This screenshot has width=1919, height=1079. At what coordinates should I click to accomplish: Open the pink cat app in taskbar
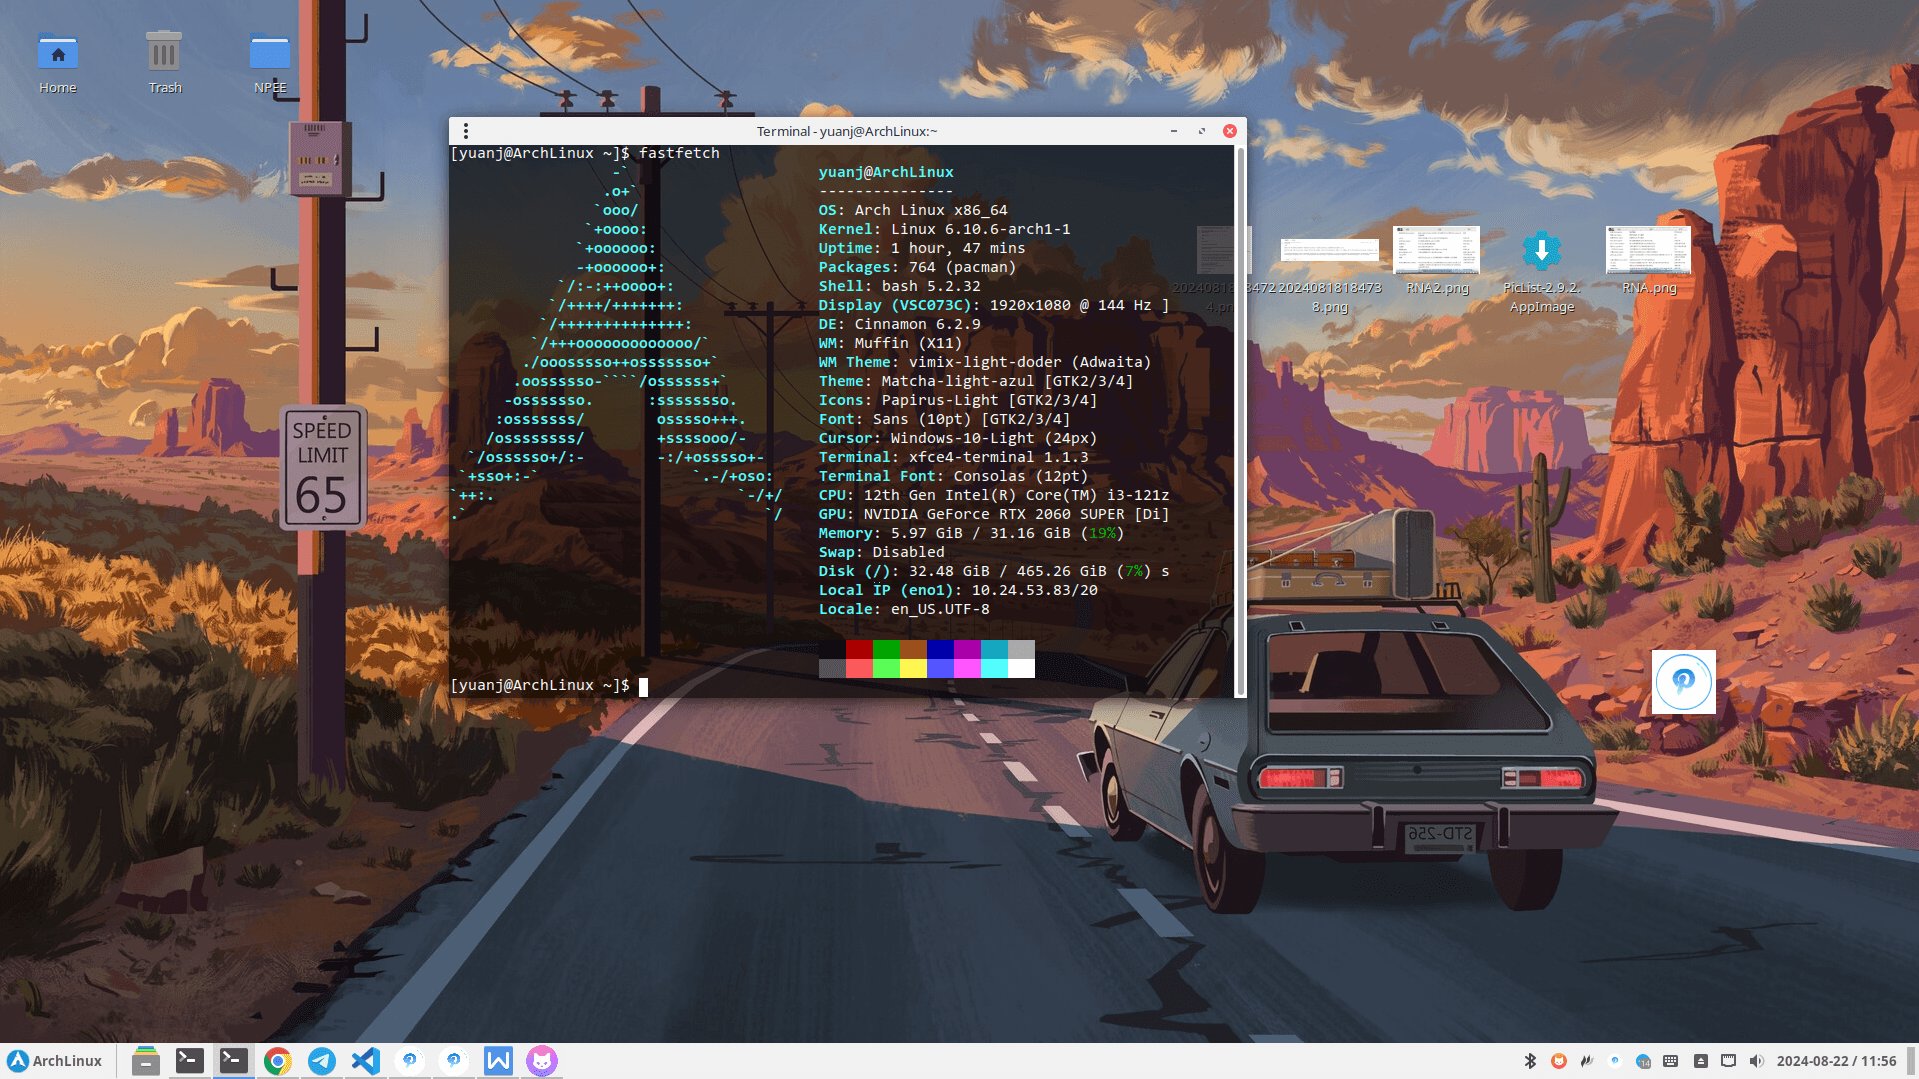pos(542,1061)
